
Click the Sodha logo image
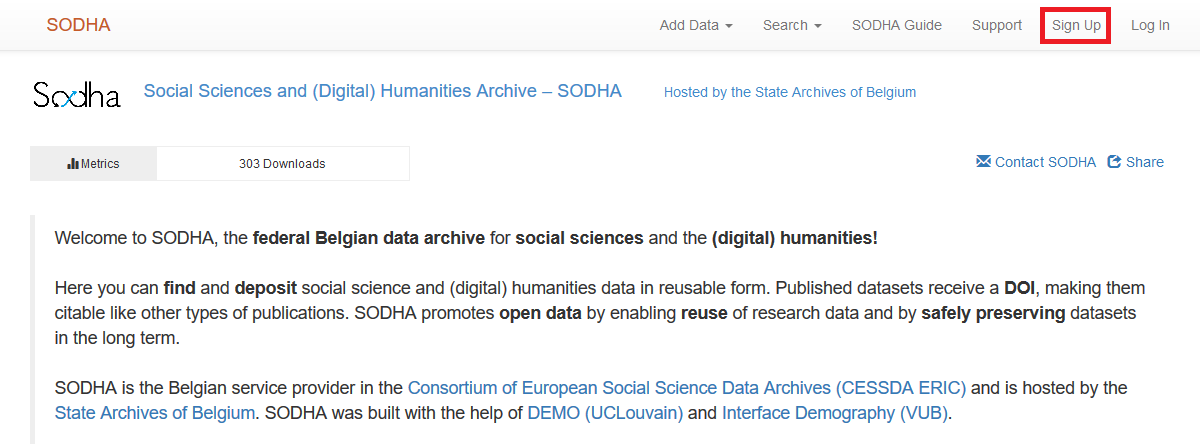click(x=76, y=95)
